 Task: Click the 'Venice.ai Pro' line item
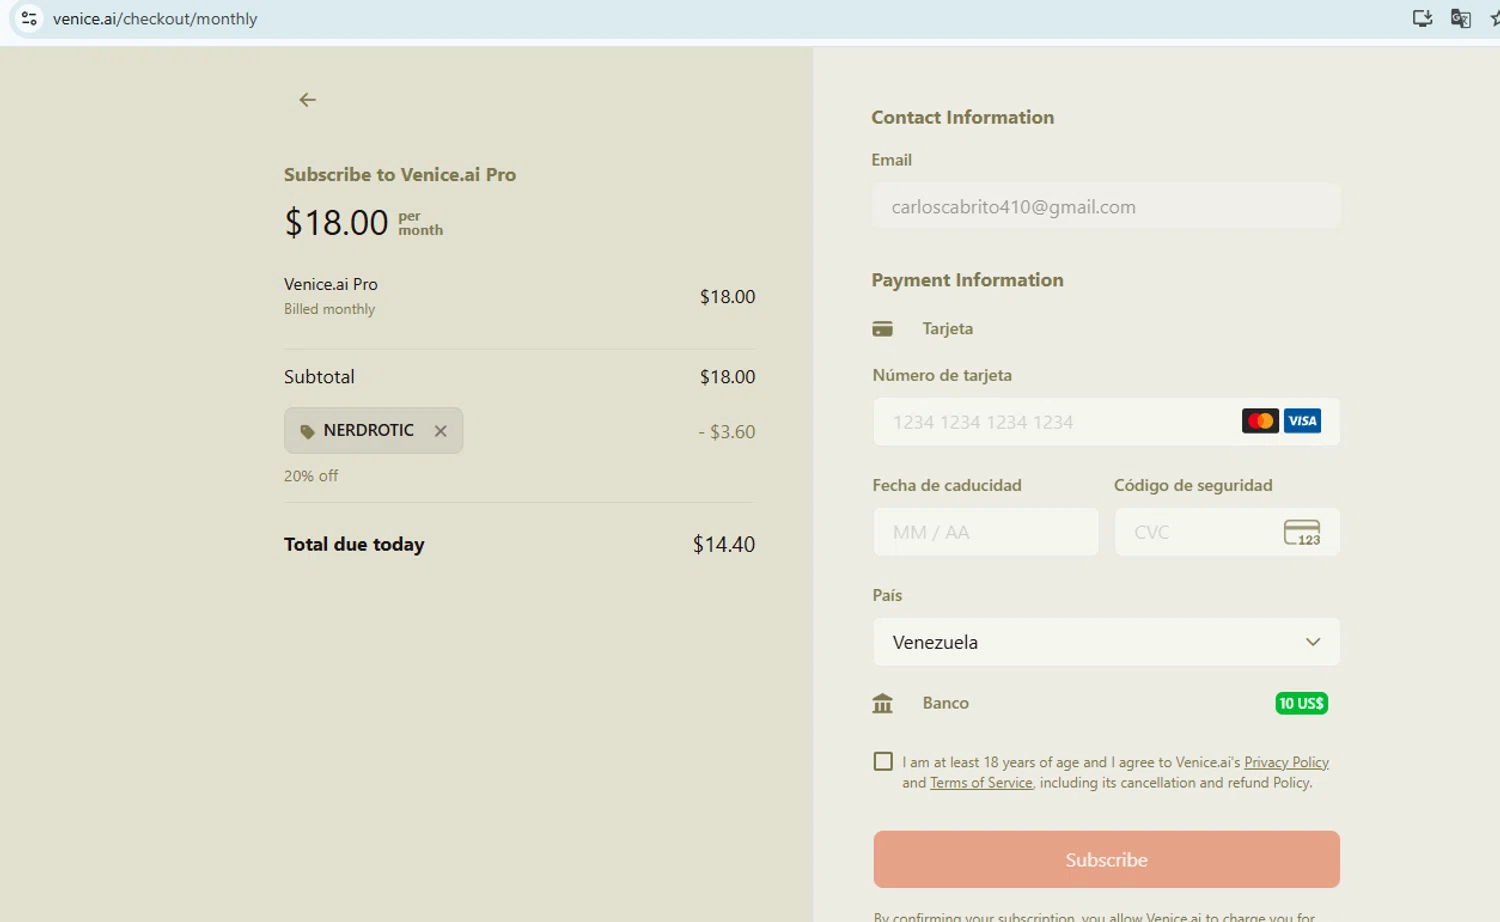coord(331,284)
